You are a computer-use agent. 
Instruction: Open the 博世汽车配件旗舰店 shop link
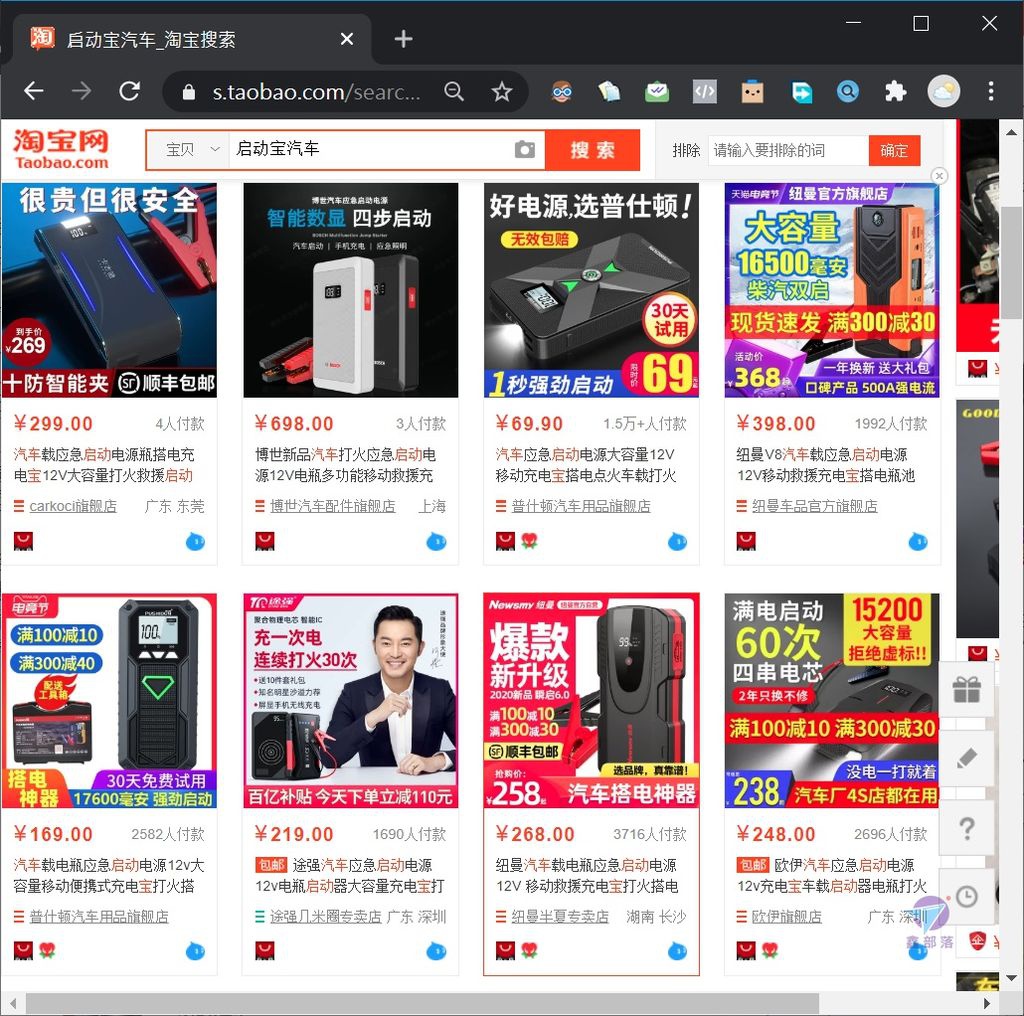(332, 506)
